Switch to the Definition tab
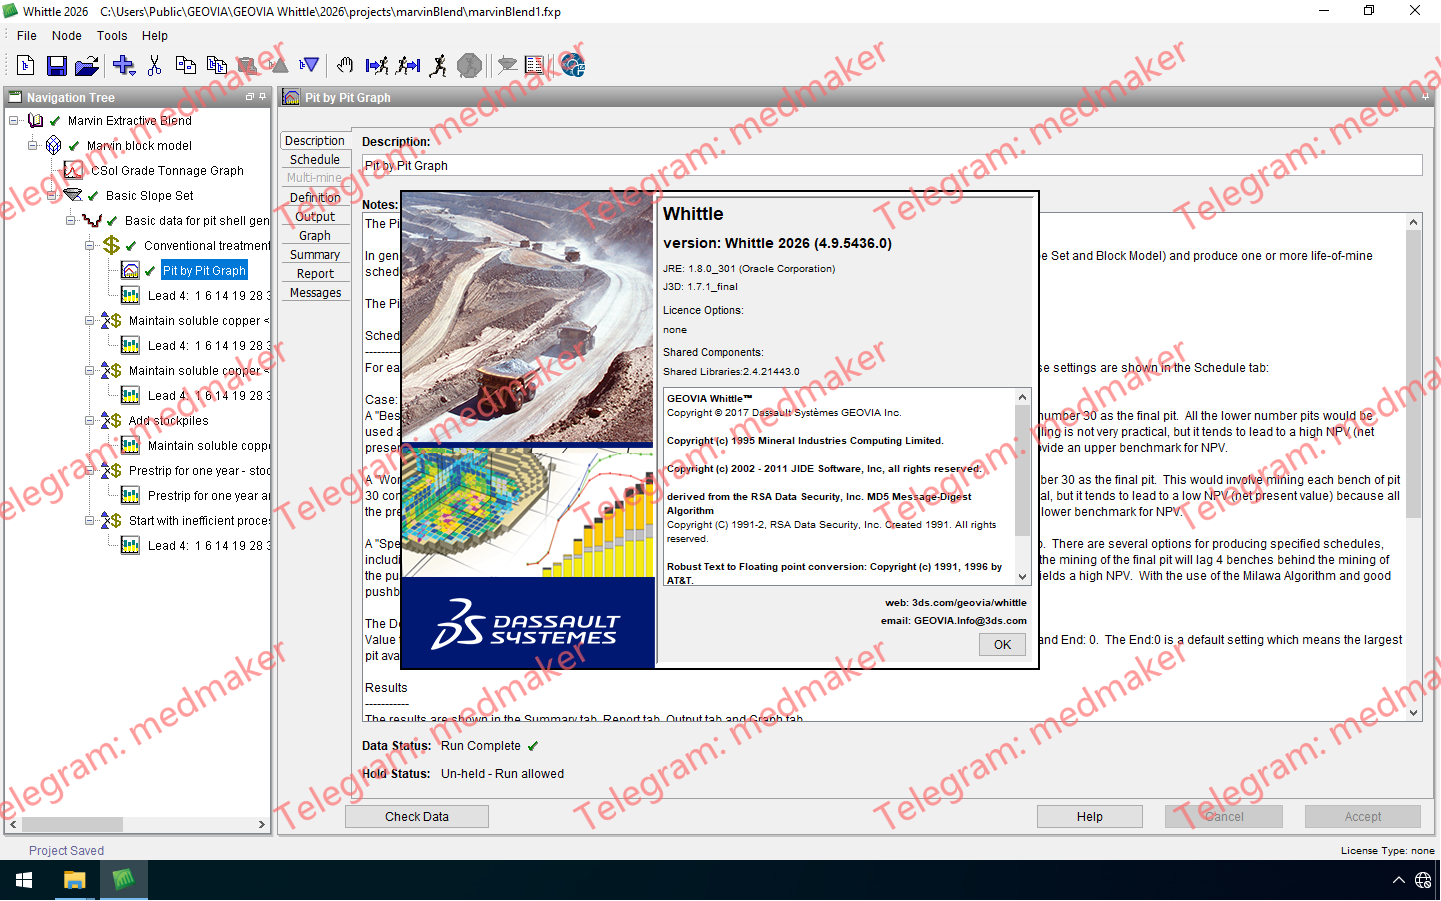This screenshot has width=1441, height=901. (315, 198)
